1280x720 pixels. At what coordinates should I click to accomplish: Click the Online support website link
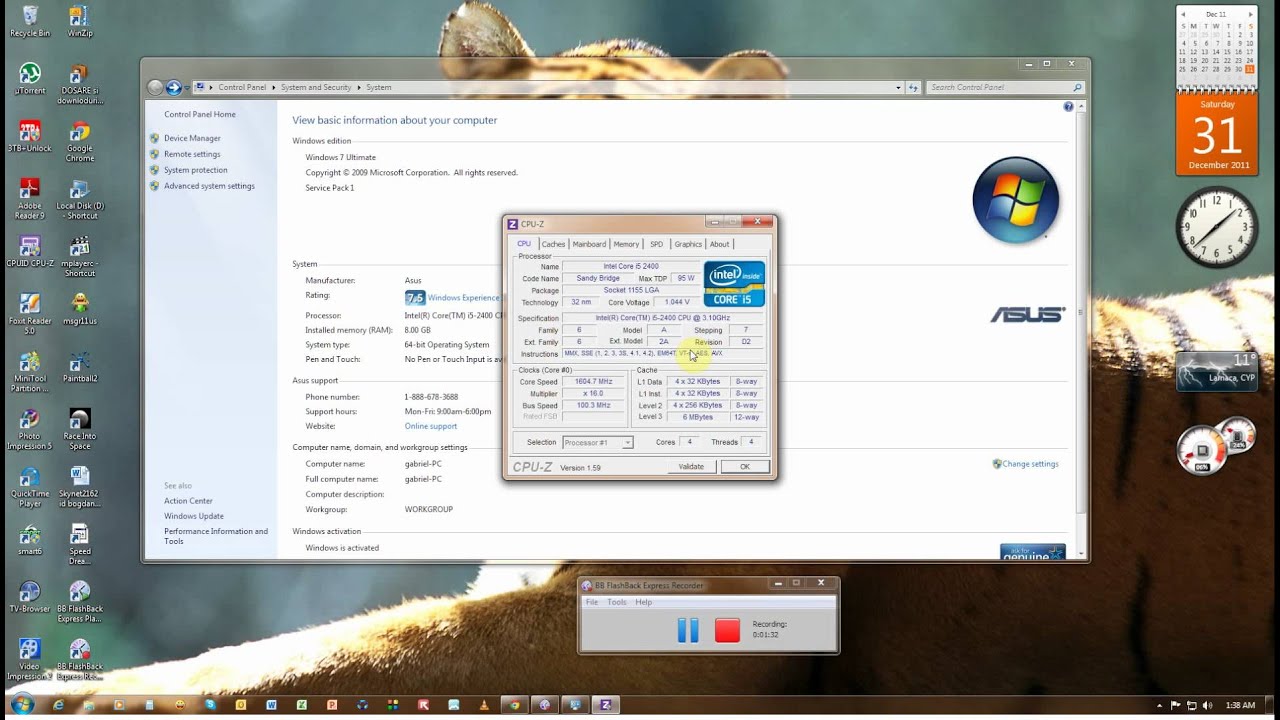pos(431,426)
